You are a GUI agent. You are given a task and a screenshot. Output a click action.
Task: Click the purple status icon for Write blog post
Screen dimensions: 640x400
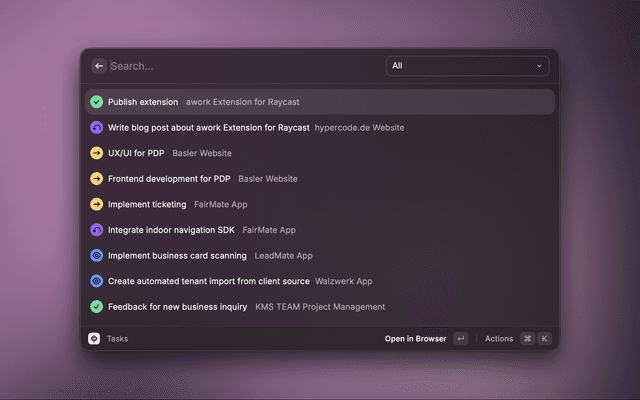click(x=96, y=128)
